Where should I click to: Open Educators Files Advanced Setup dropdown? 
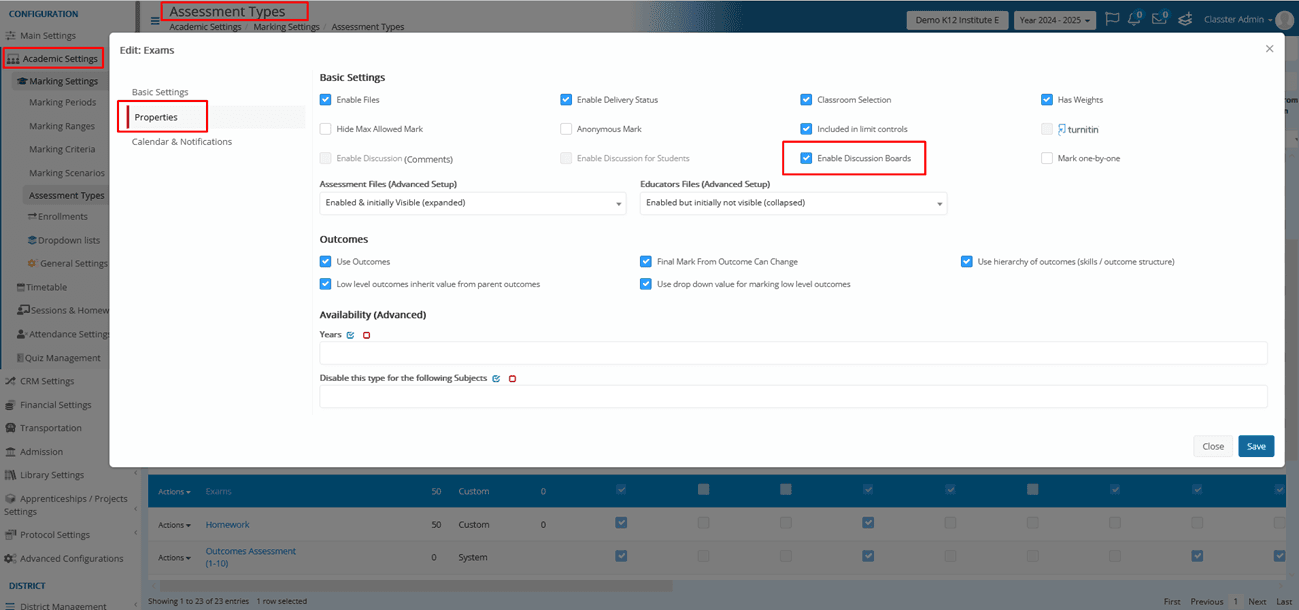pyautogui.click(x=793, y=203)
